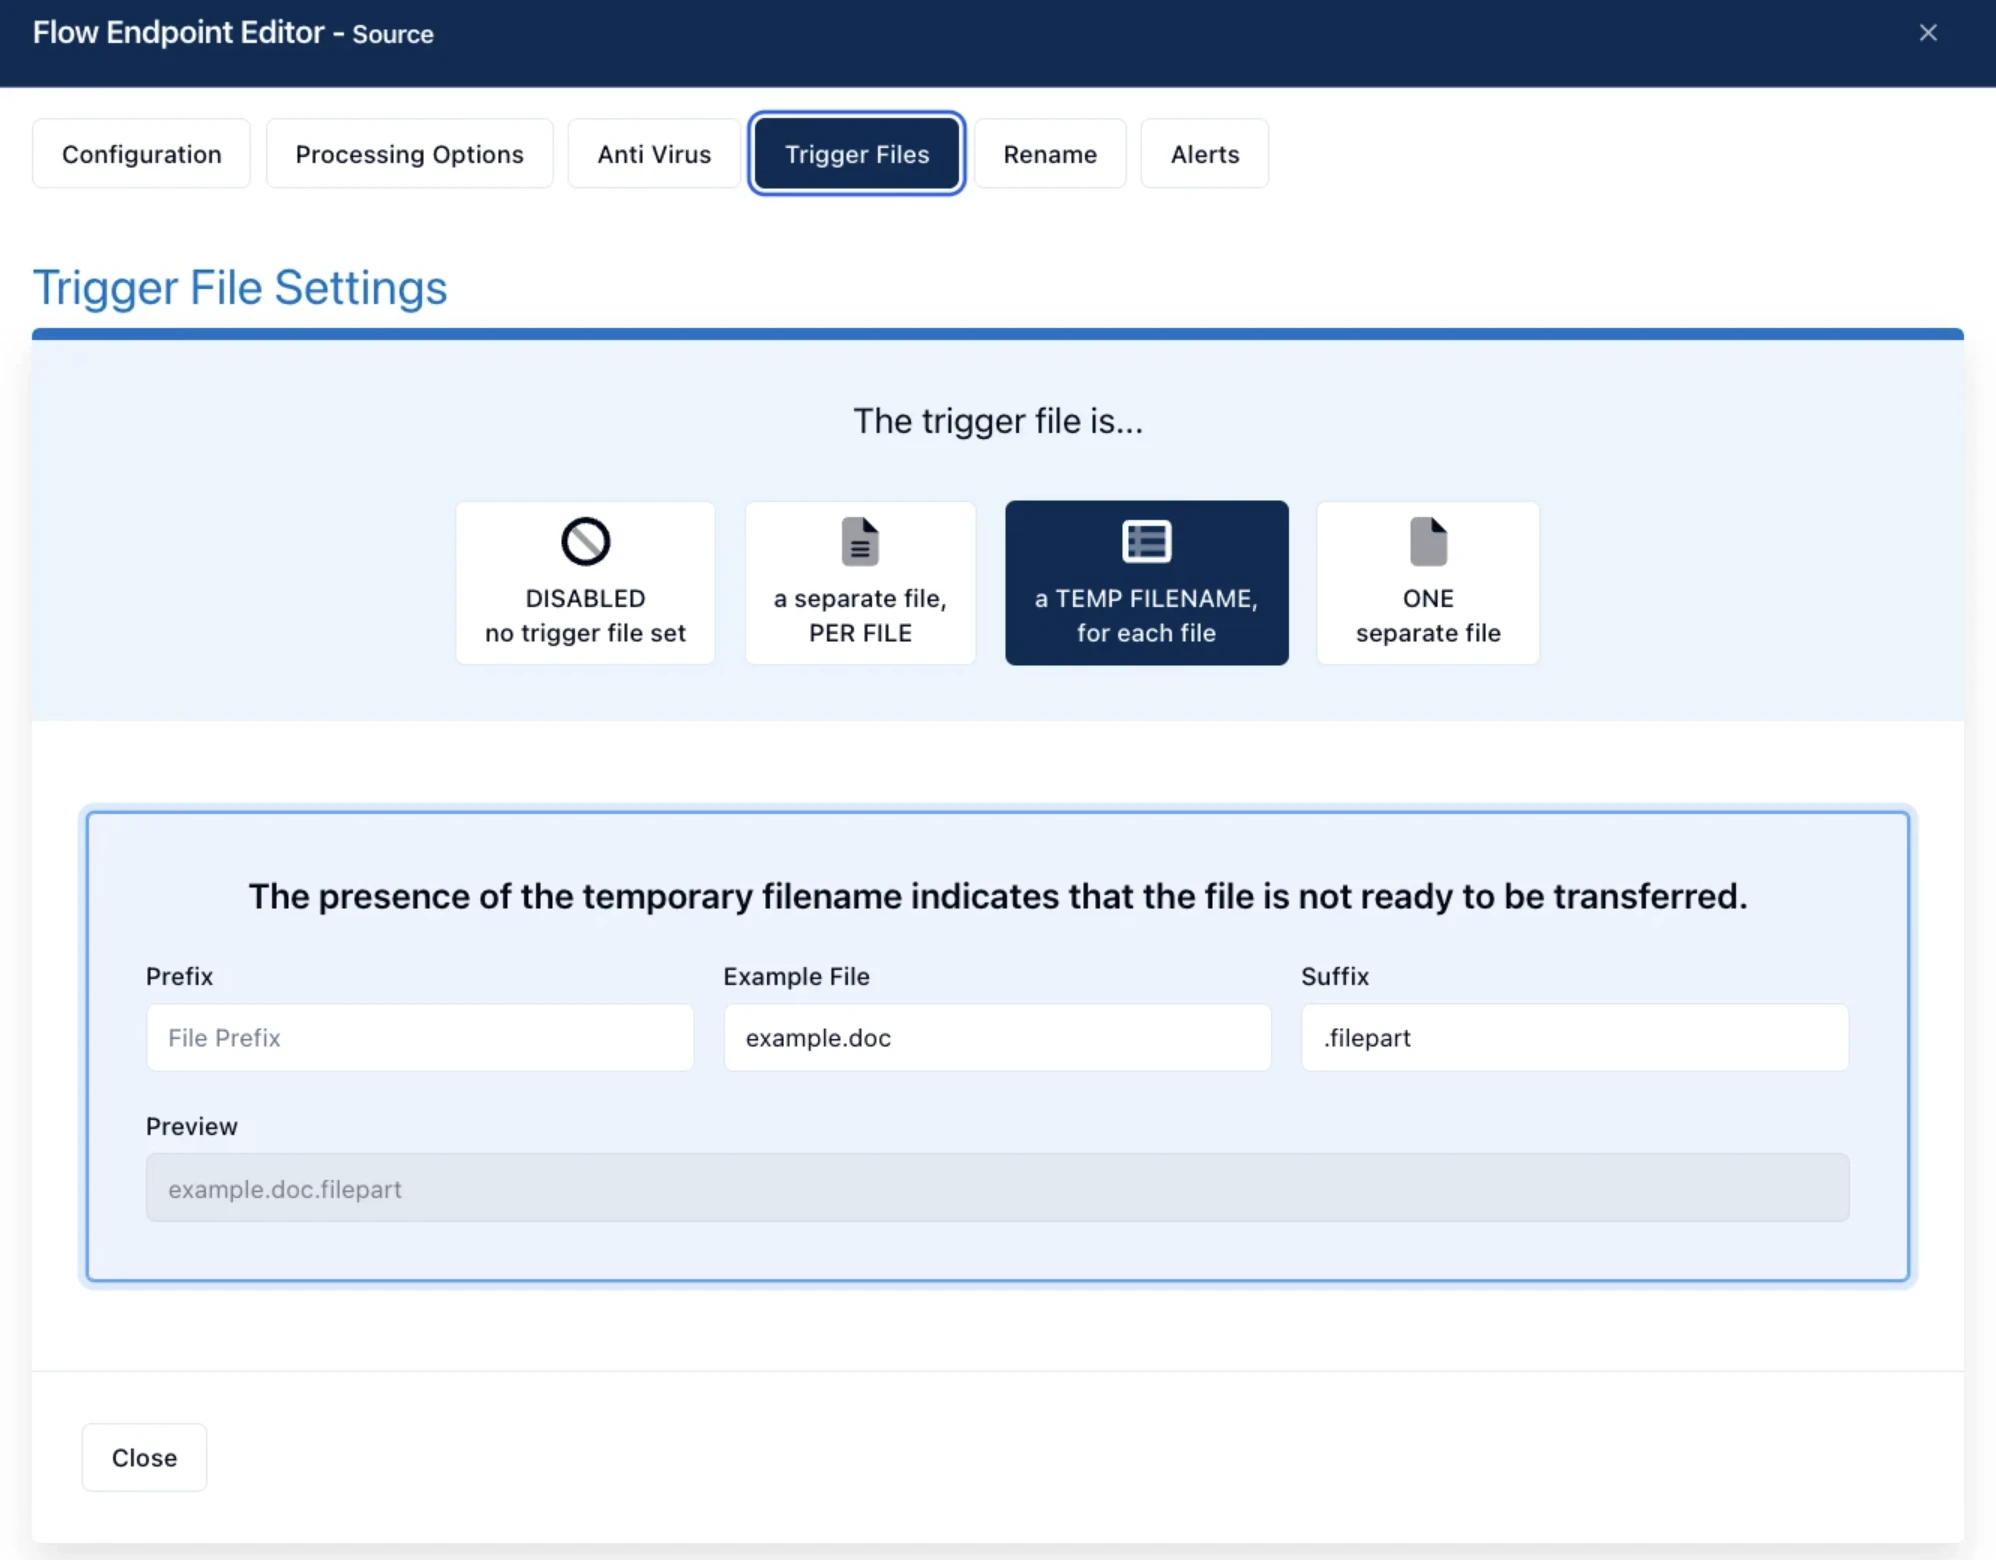Click the Preview field example.doc.filepart

click(997, 1188)
